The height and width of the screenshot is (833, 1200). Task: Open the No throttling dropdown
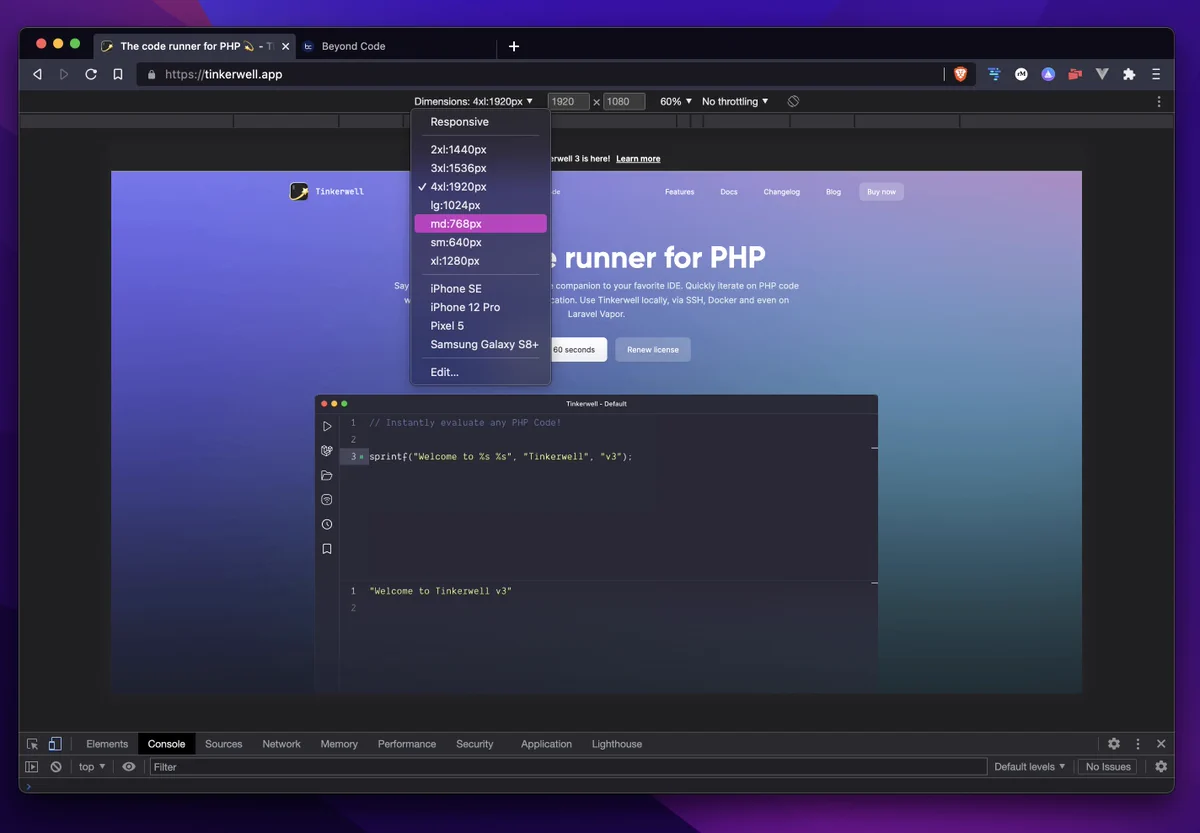[735, 101]
